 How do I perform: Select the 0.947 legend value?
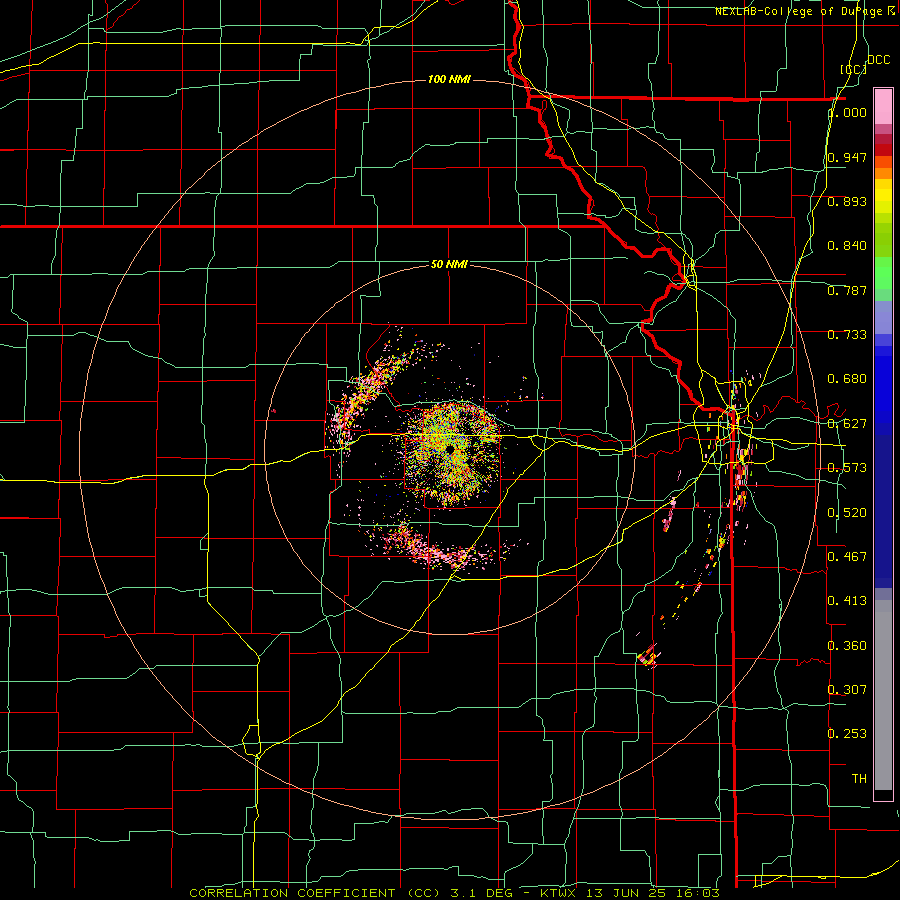[847, 157]
